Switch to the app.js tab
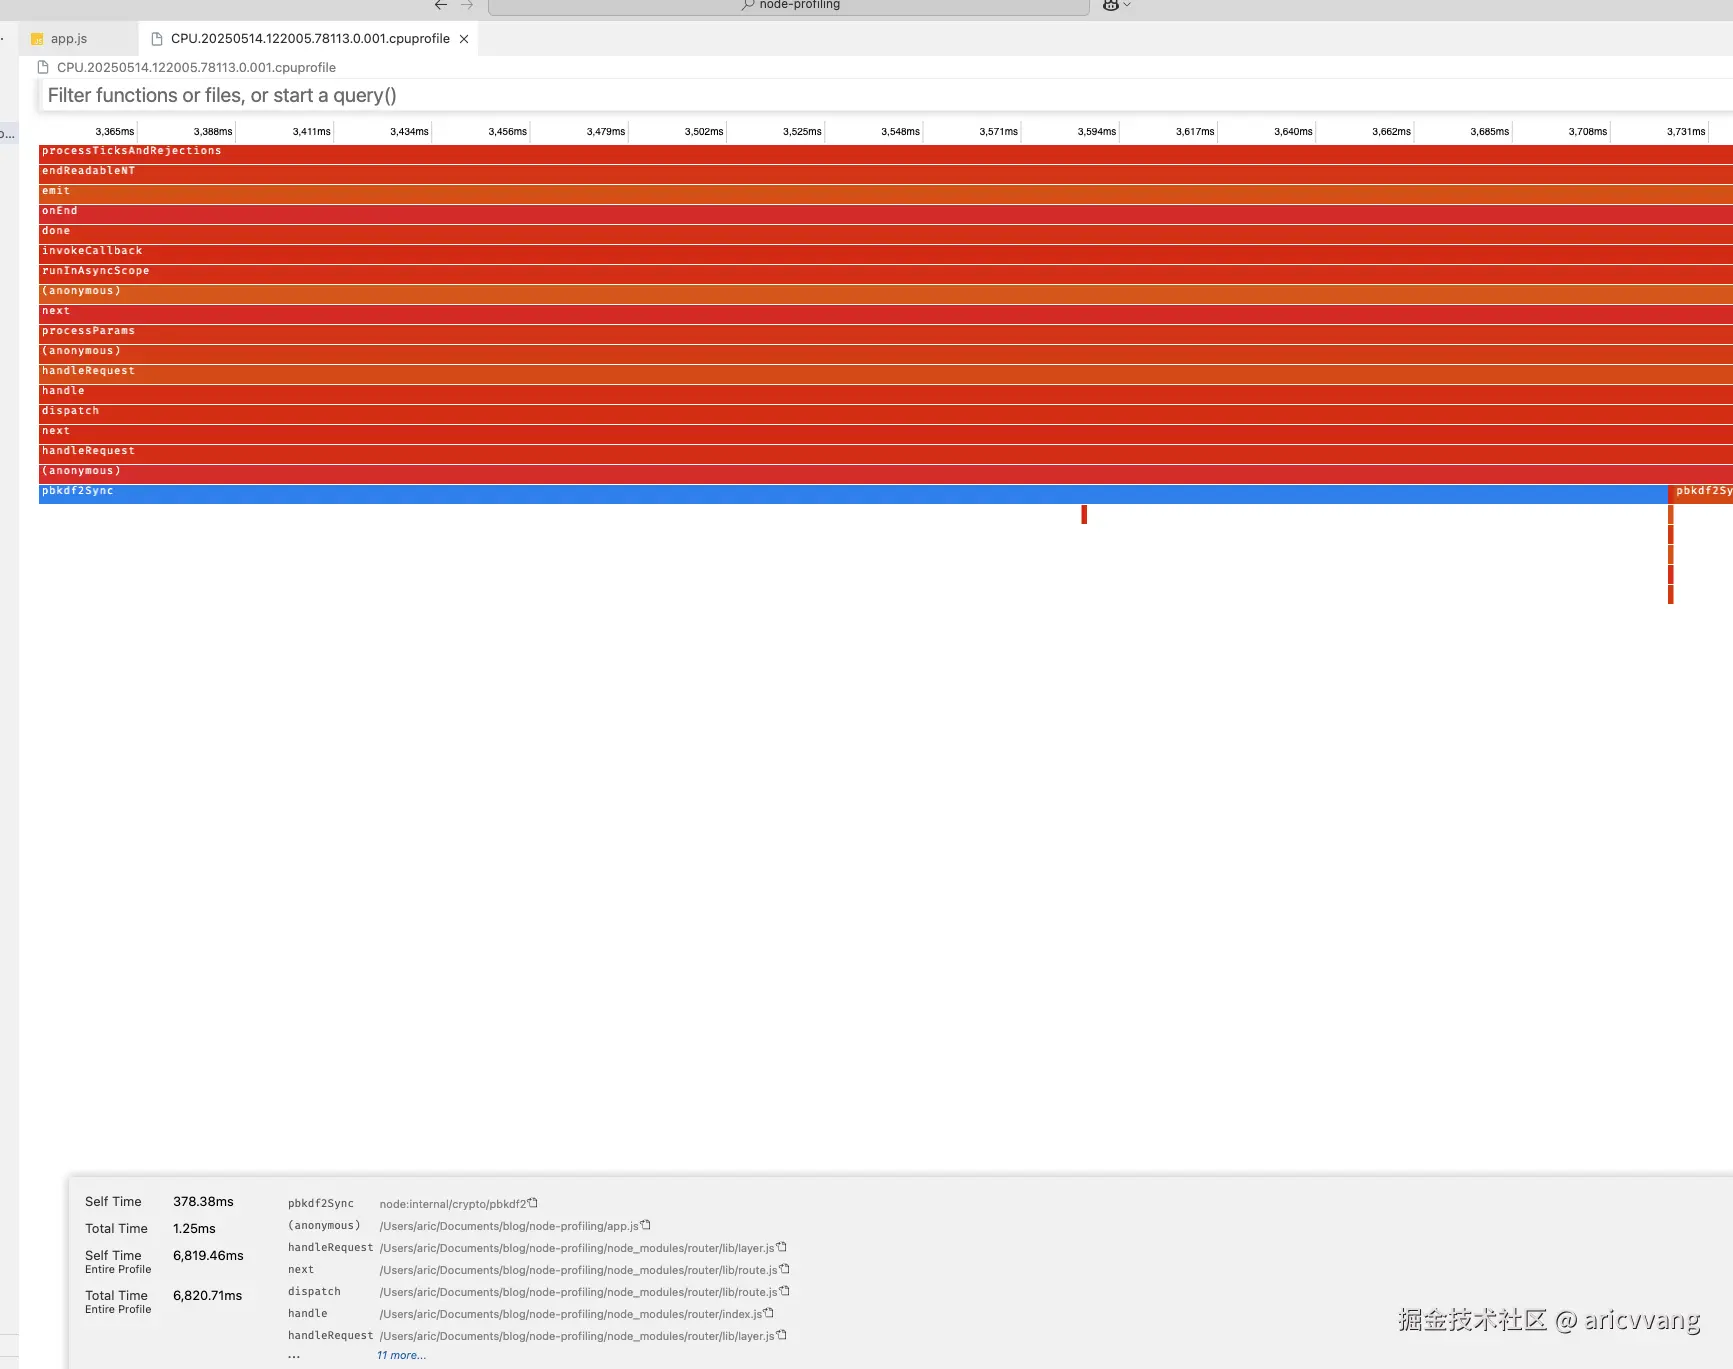Screen dimensions: 1733x1369 coord(68,38)
